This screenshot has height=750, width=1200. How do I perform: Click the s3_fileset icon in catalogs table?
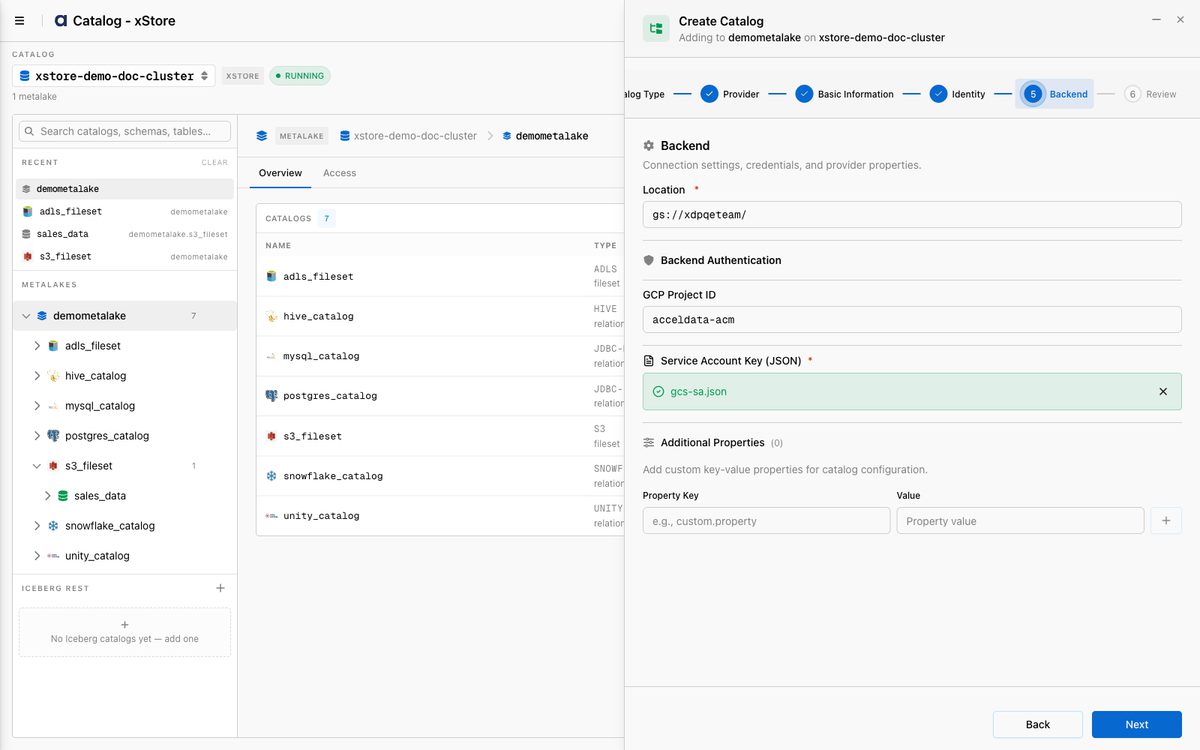pos(272,436)
